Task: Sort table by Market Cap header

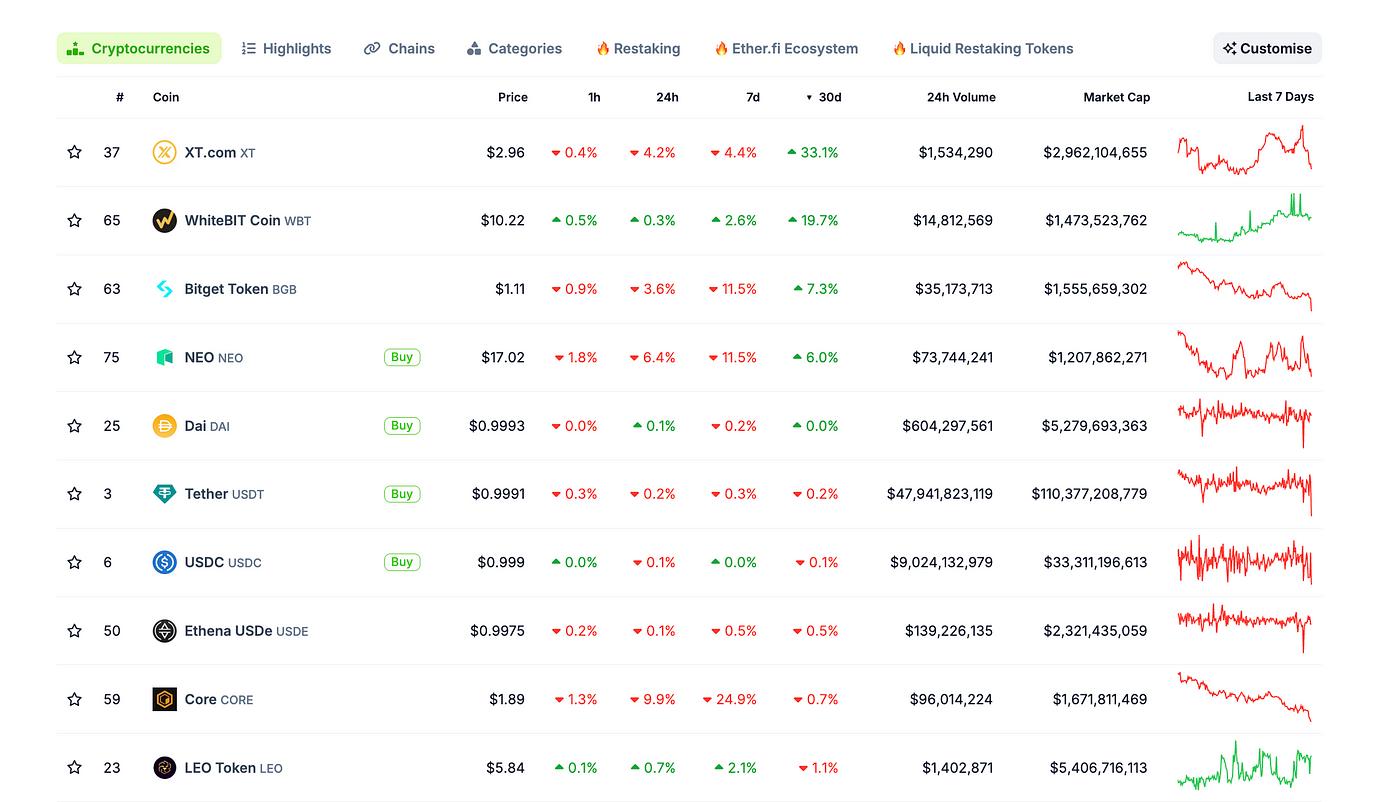Action: click(1116, 97)
